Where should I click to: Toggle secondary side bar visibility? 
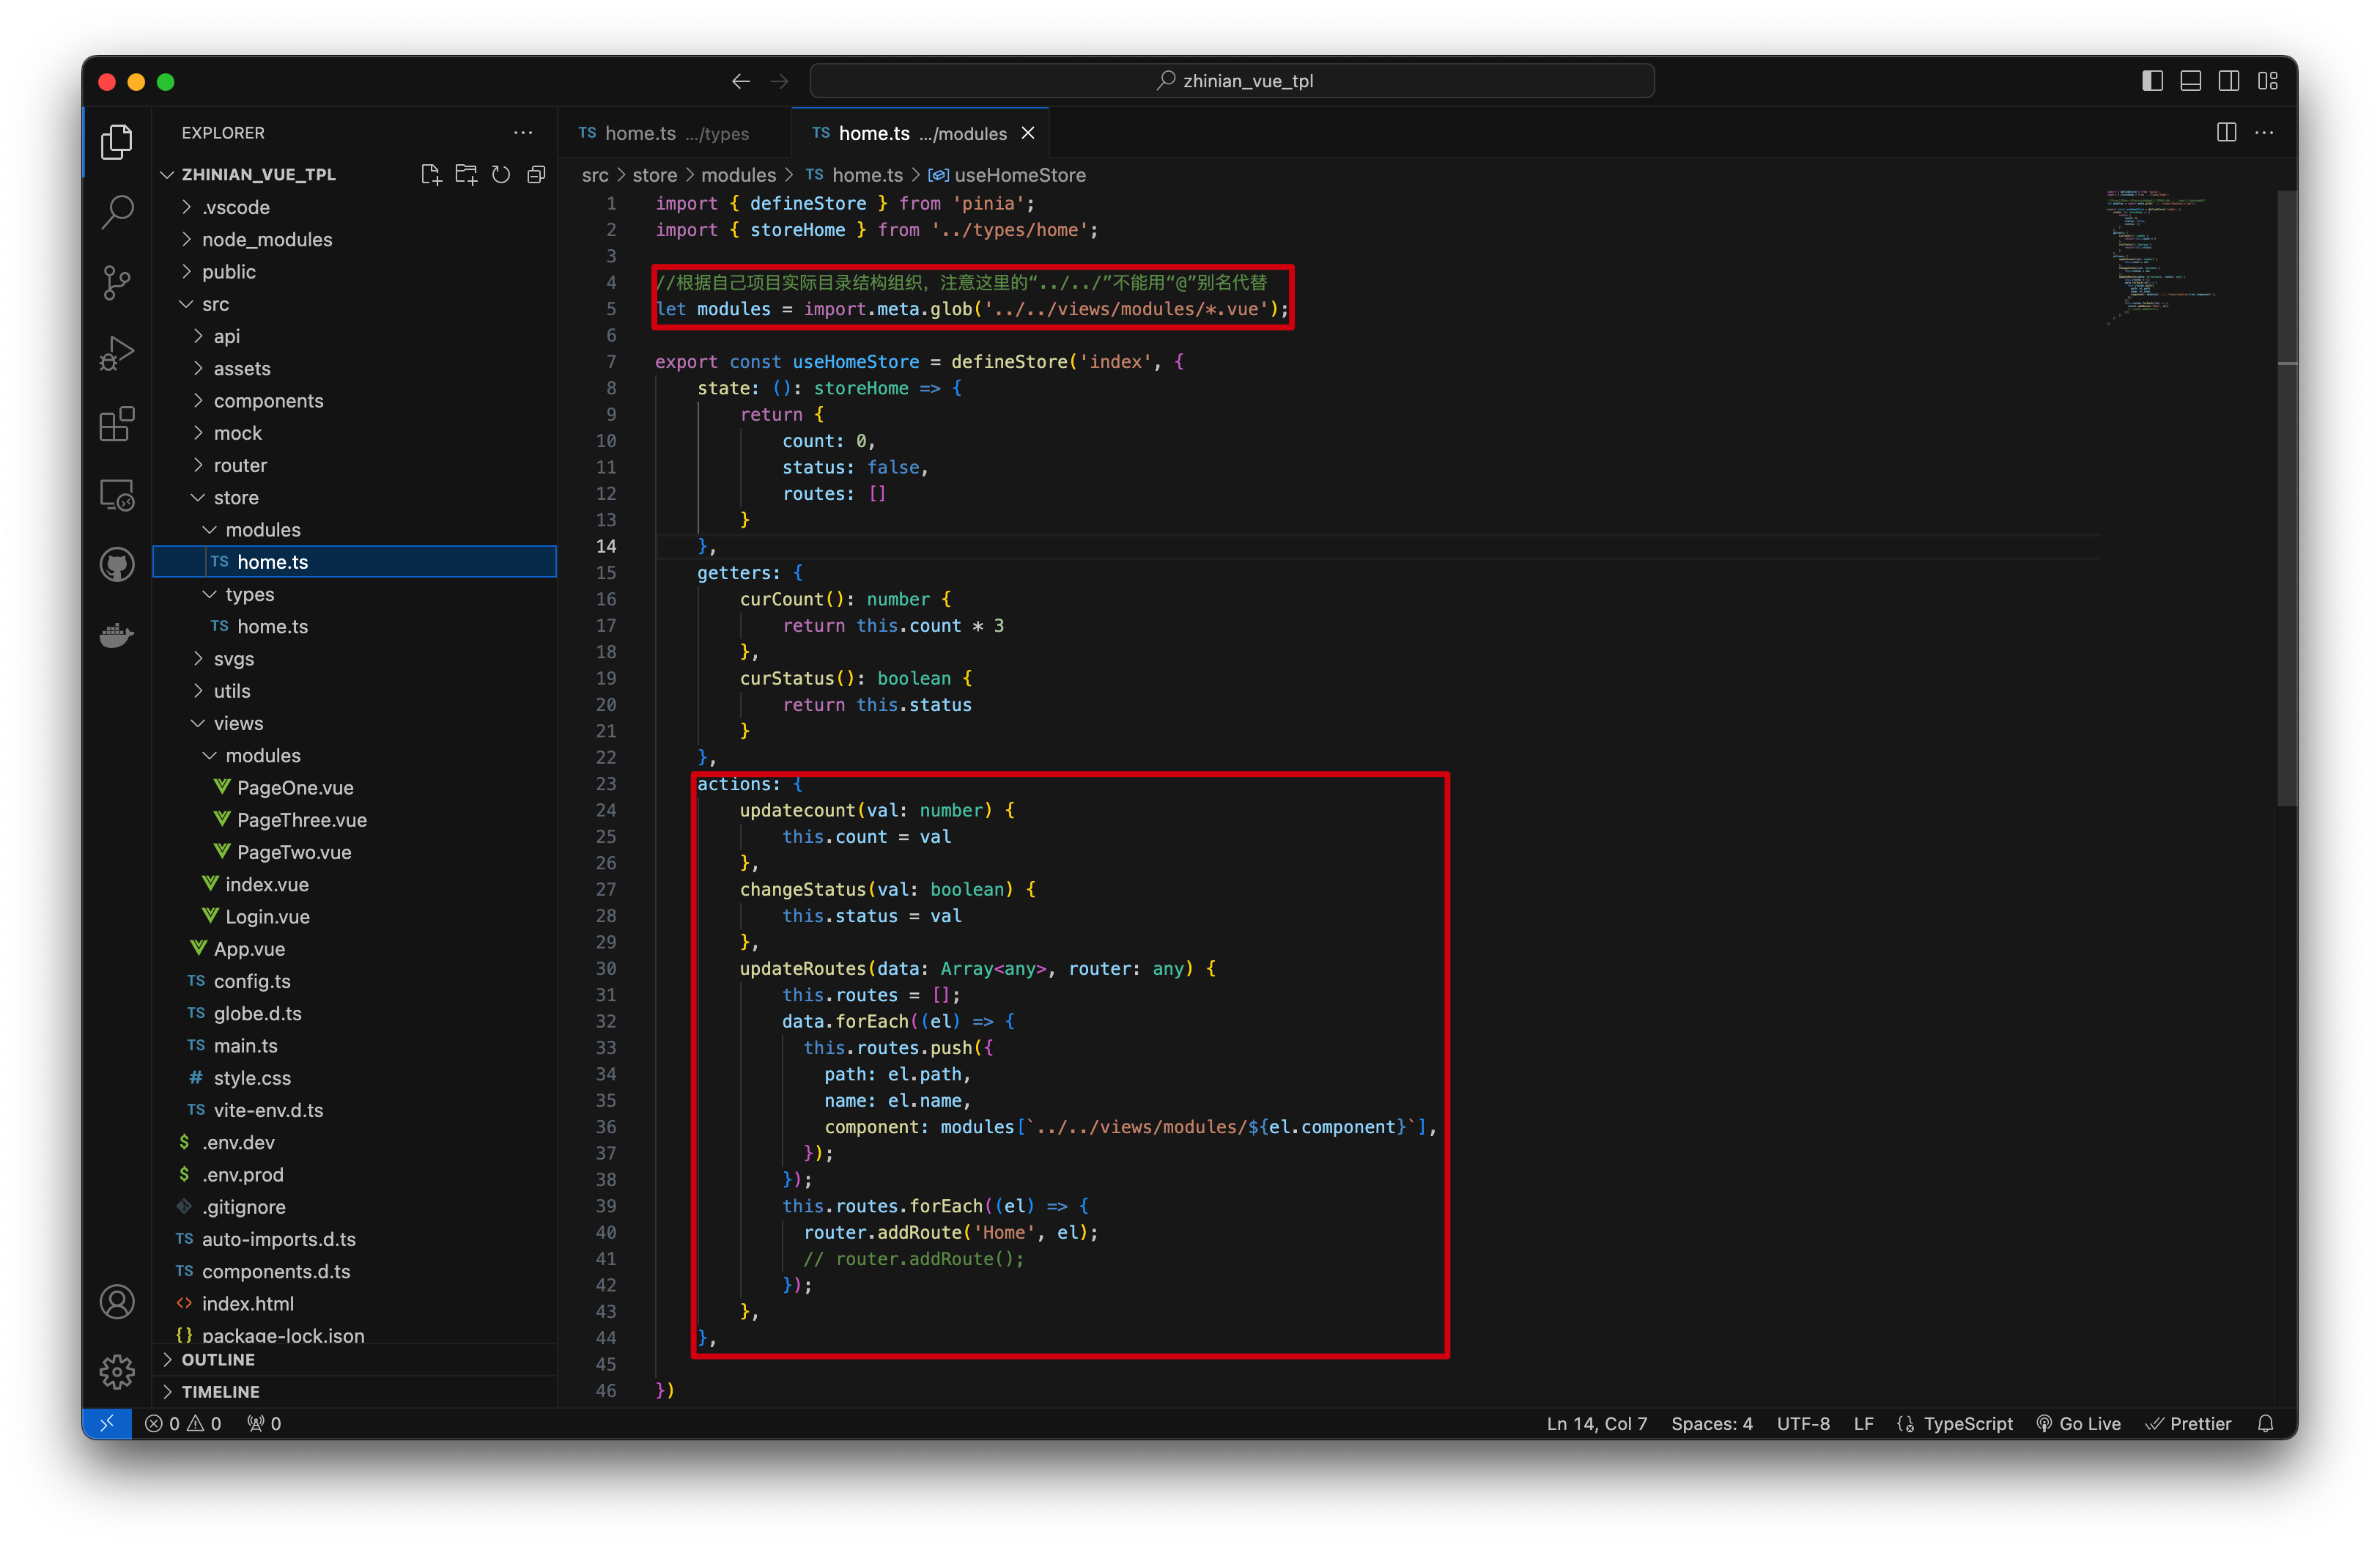pyautogui.click(x=2229, y=81)
